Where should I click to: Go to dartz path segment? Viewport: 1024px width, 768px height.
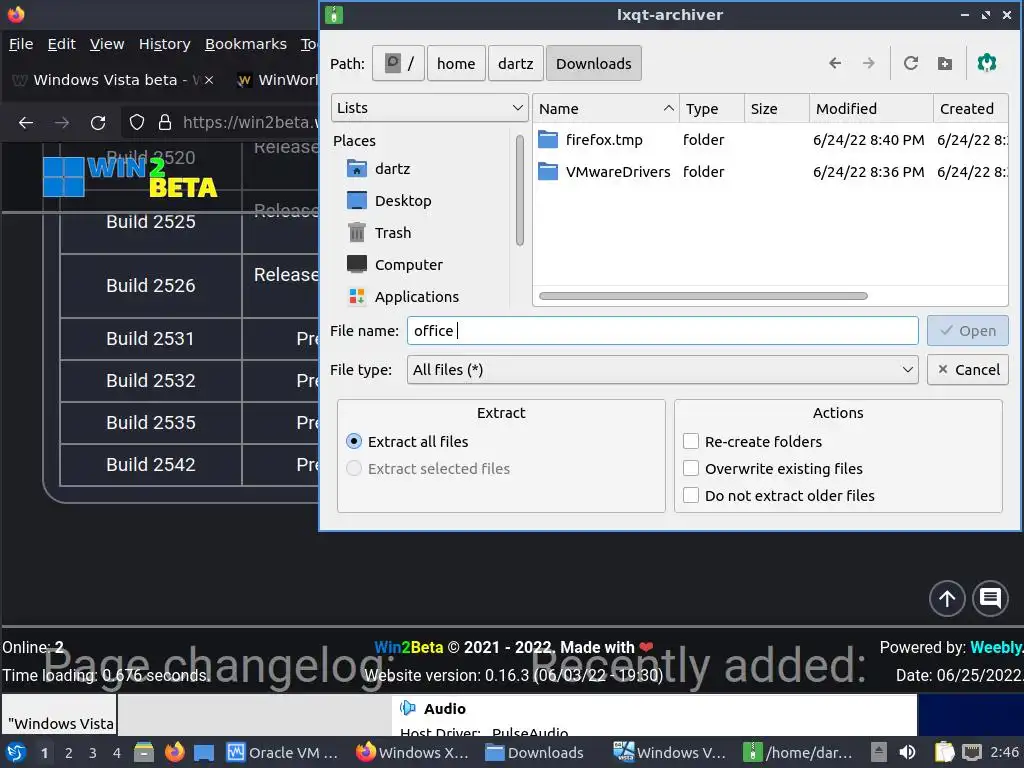click(515, 63)
